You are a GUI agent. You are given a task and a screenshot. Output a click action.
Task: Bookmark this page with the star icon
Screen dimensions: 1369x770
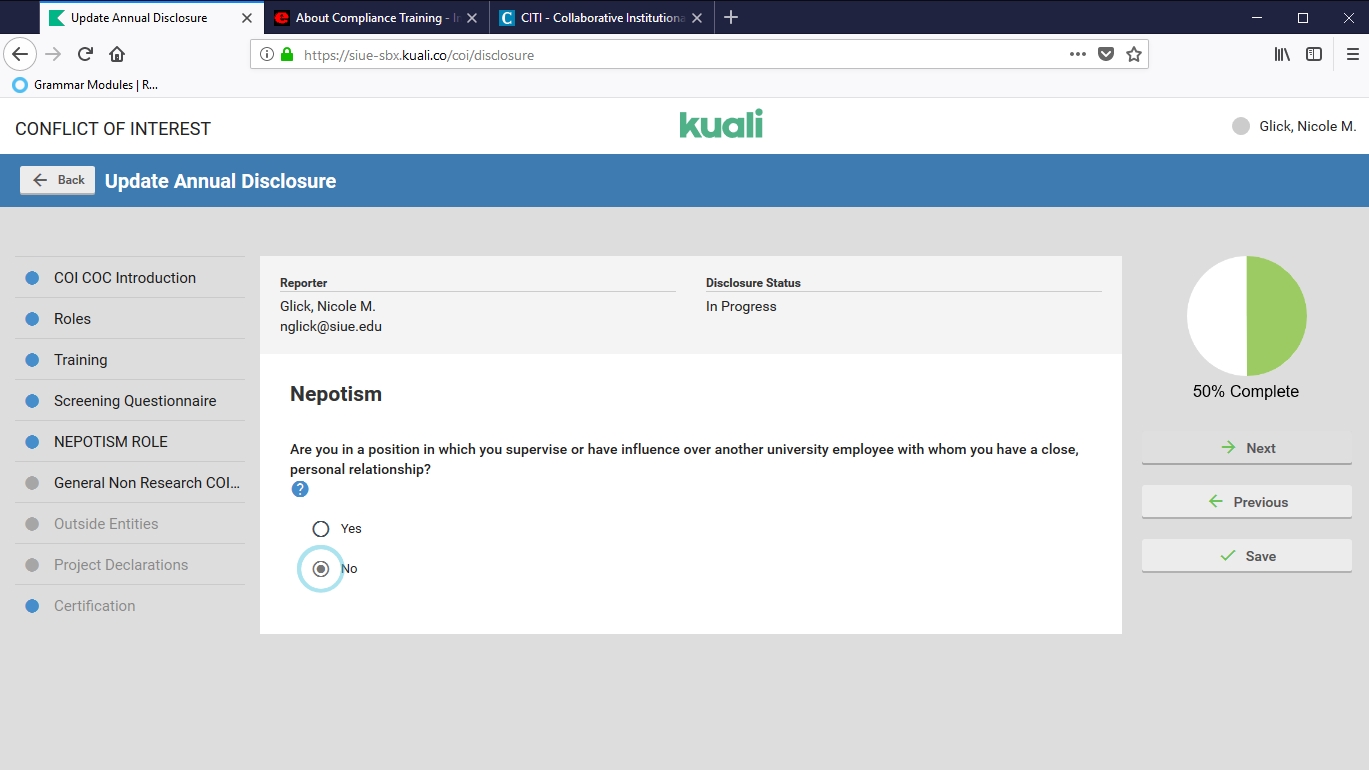click(x=1133, y=55)
